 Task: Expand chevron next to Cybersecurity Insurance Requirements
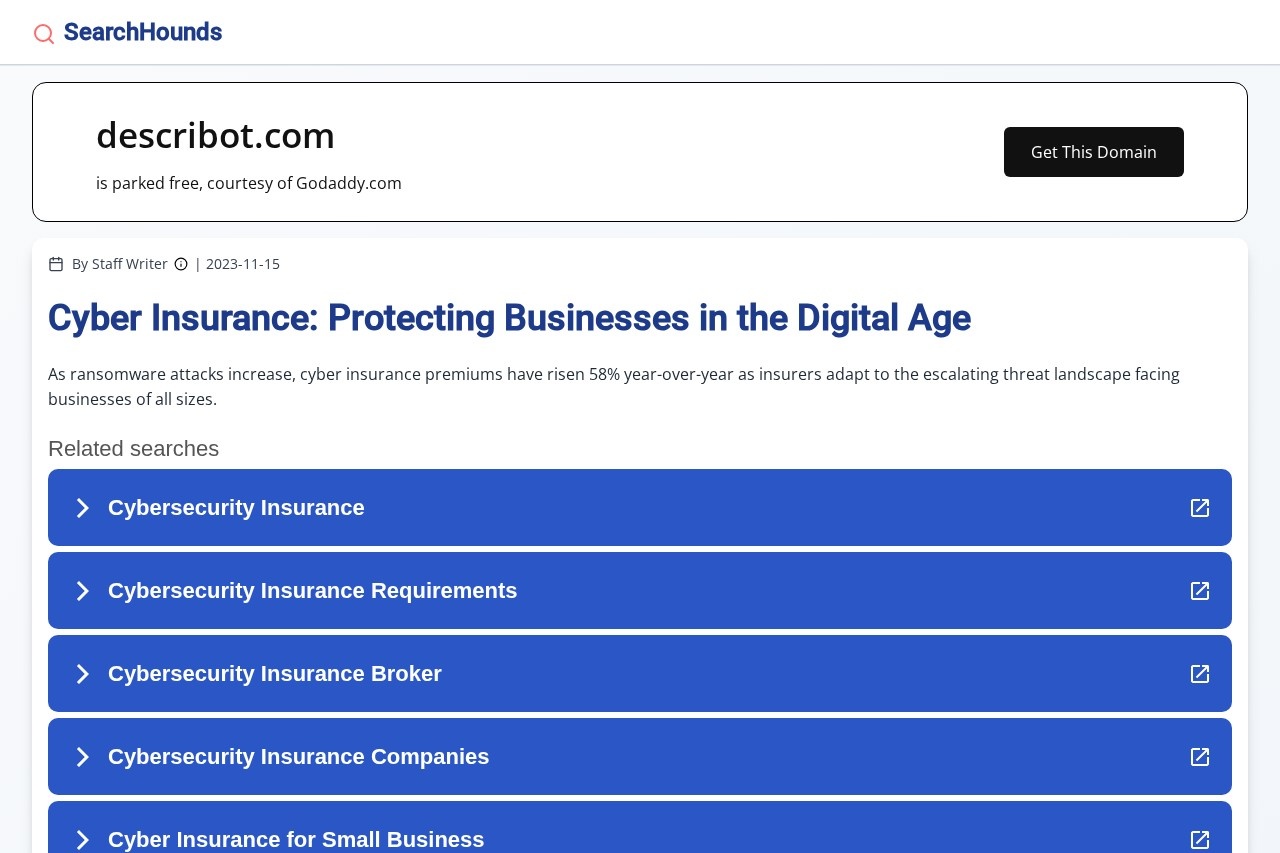tap(83, 591)
